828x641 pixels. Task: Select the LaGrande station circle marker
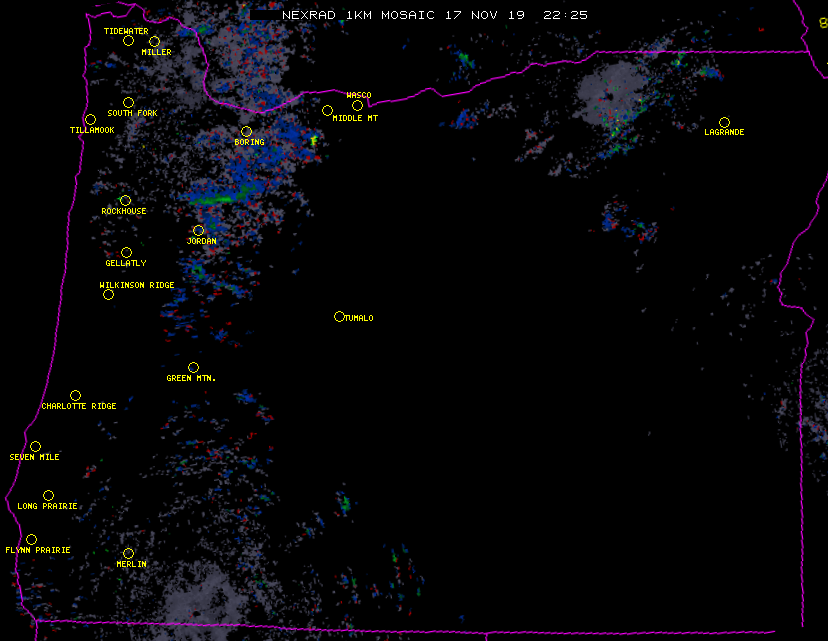724,123
